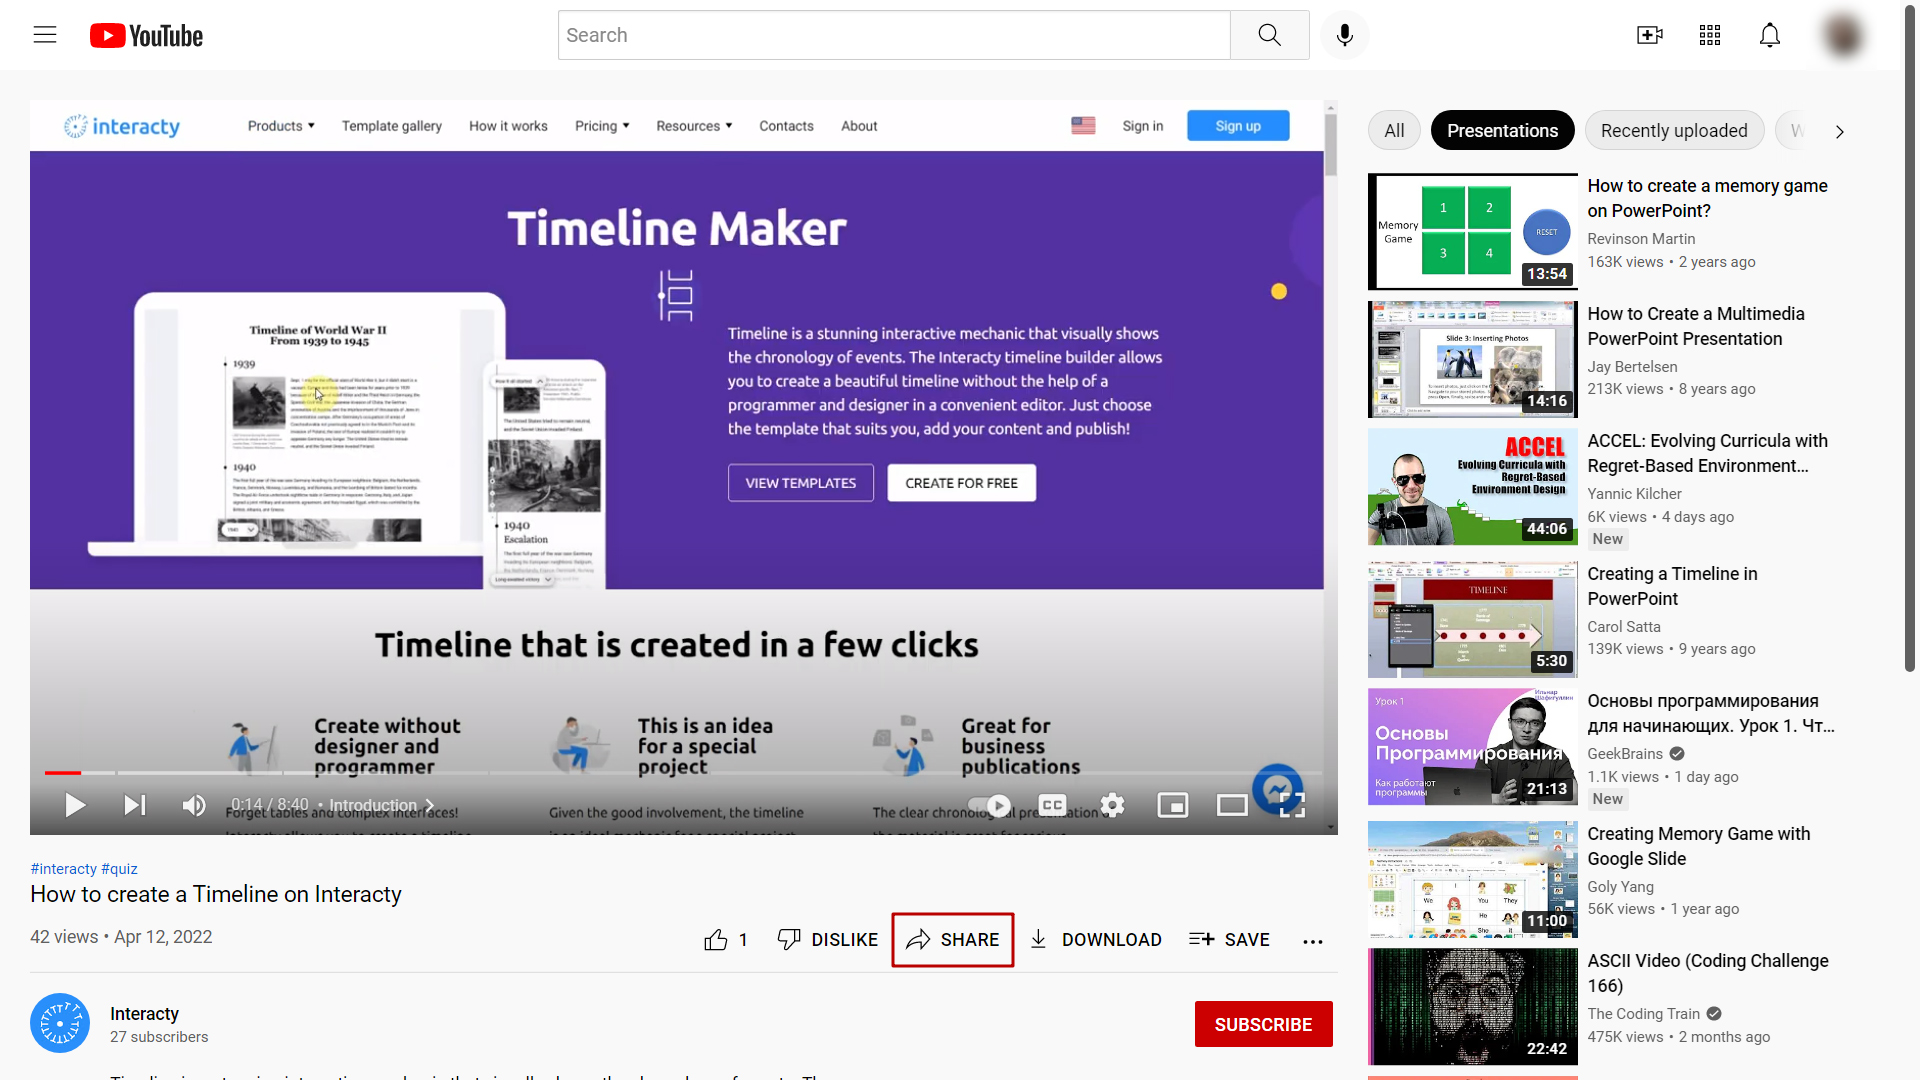Open player settings gear
1920x1080 pixels.
pyautogui.click(x=1112, y=805)
